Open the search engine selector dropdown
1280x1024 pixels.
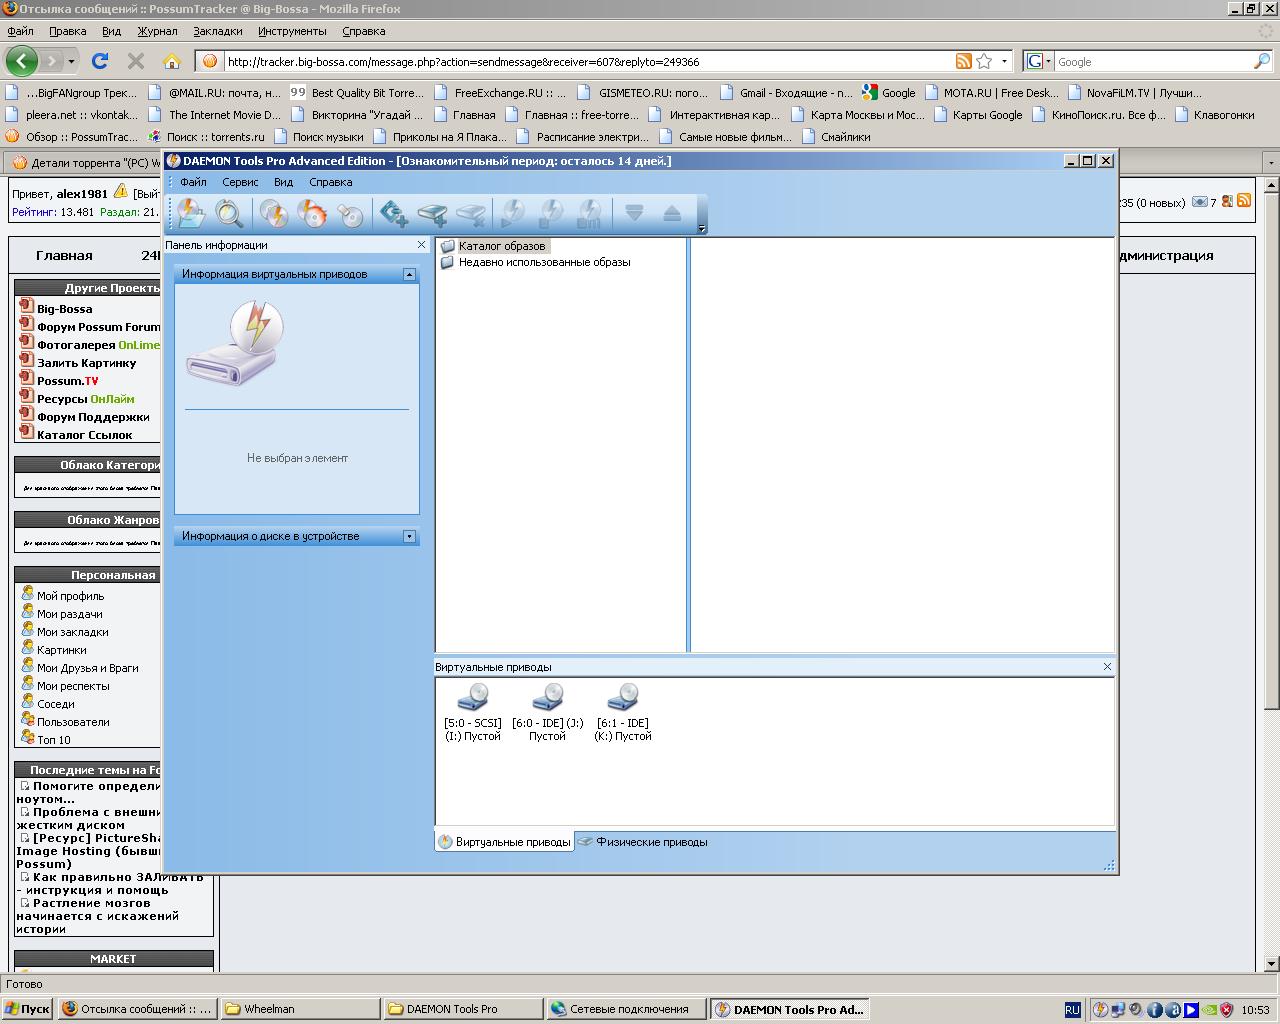tap(1038, 61)
